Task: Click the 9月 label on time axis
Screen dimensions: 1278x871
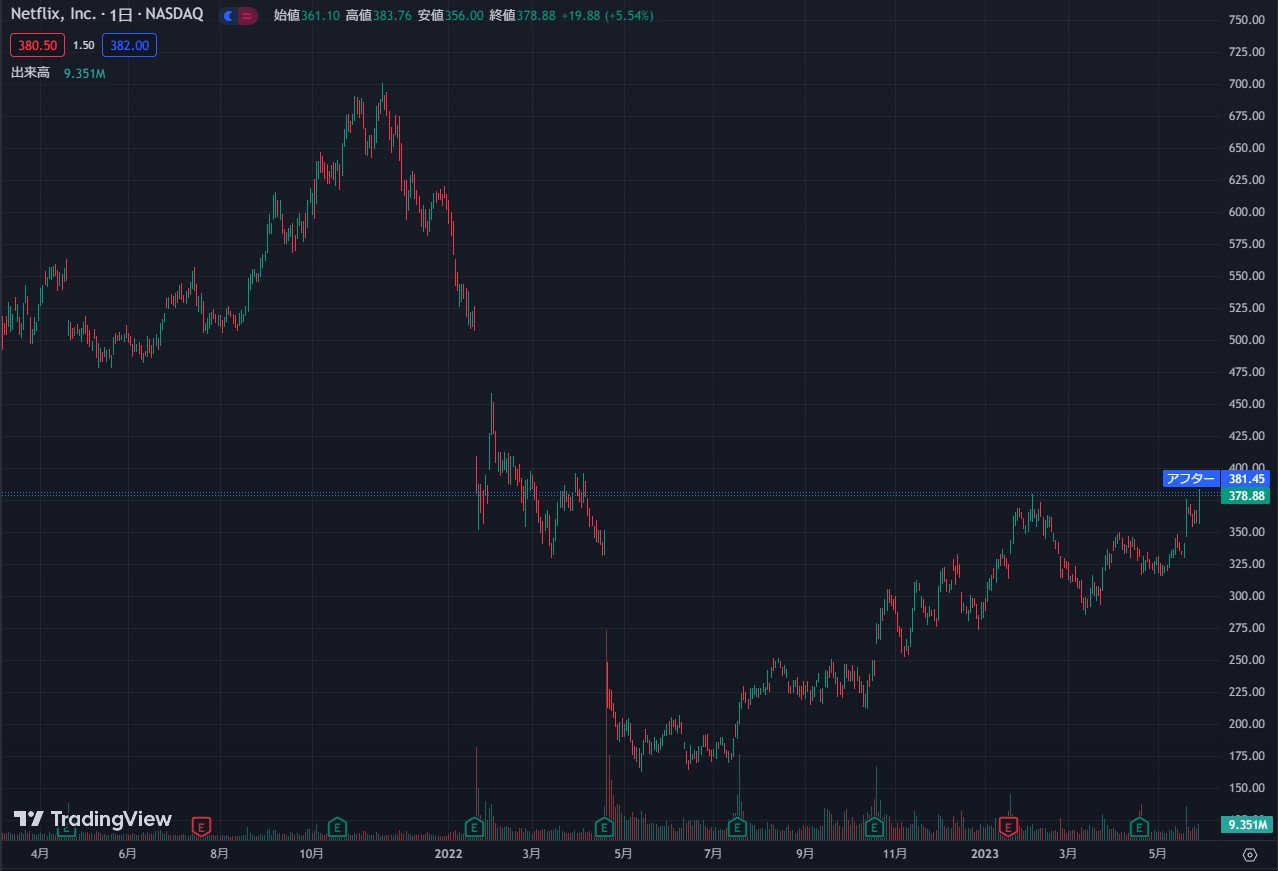Action: 805,854
